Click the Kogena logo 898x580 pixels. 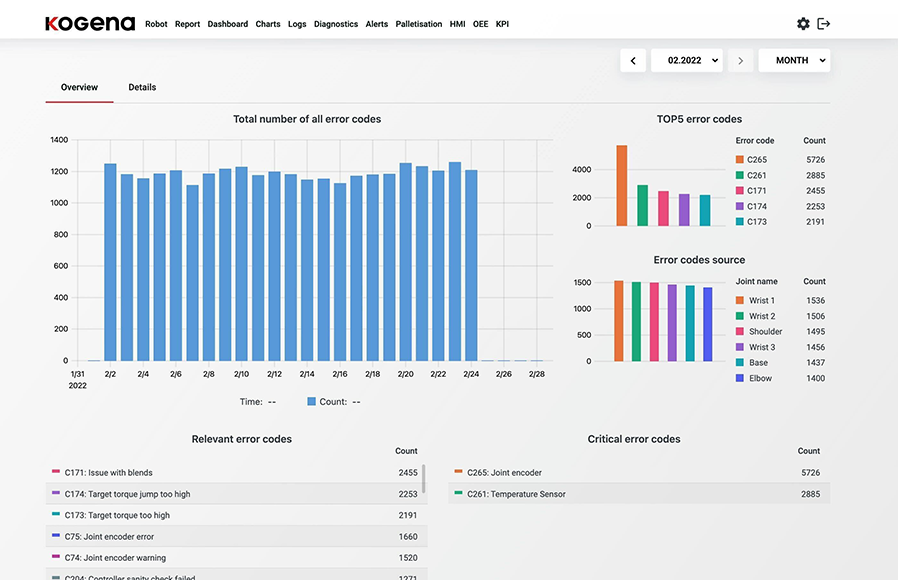(90, 24)
